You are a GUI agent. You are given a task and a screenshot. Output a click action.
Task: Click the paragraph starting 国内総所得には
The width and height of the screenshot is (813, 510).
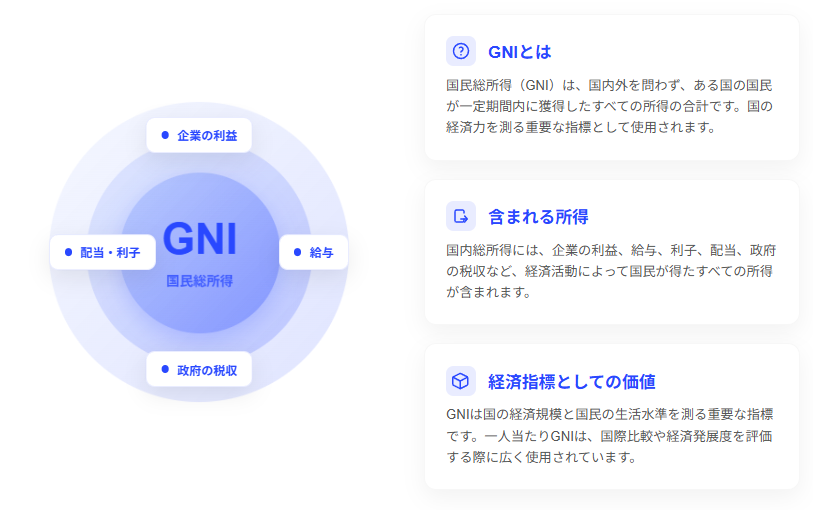pyautogui.click(x=611, y=271)
